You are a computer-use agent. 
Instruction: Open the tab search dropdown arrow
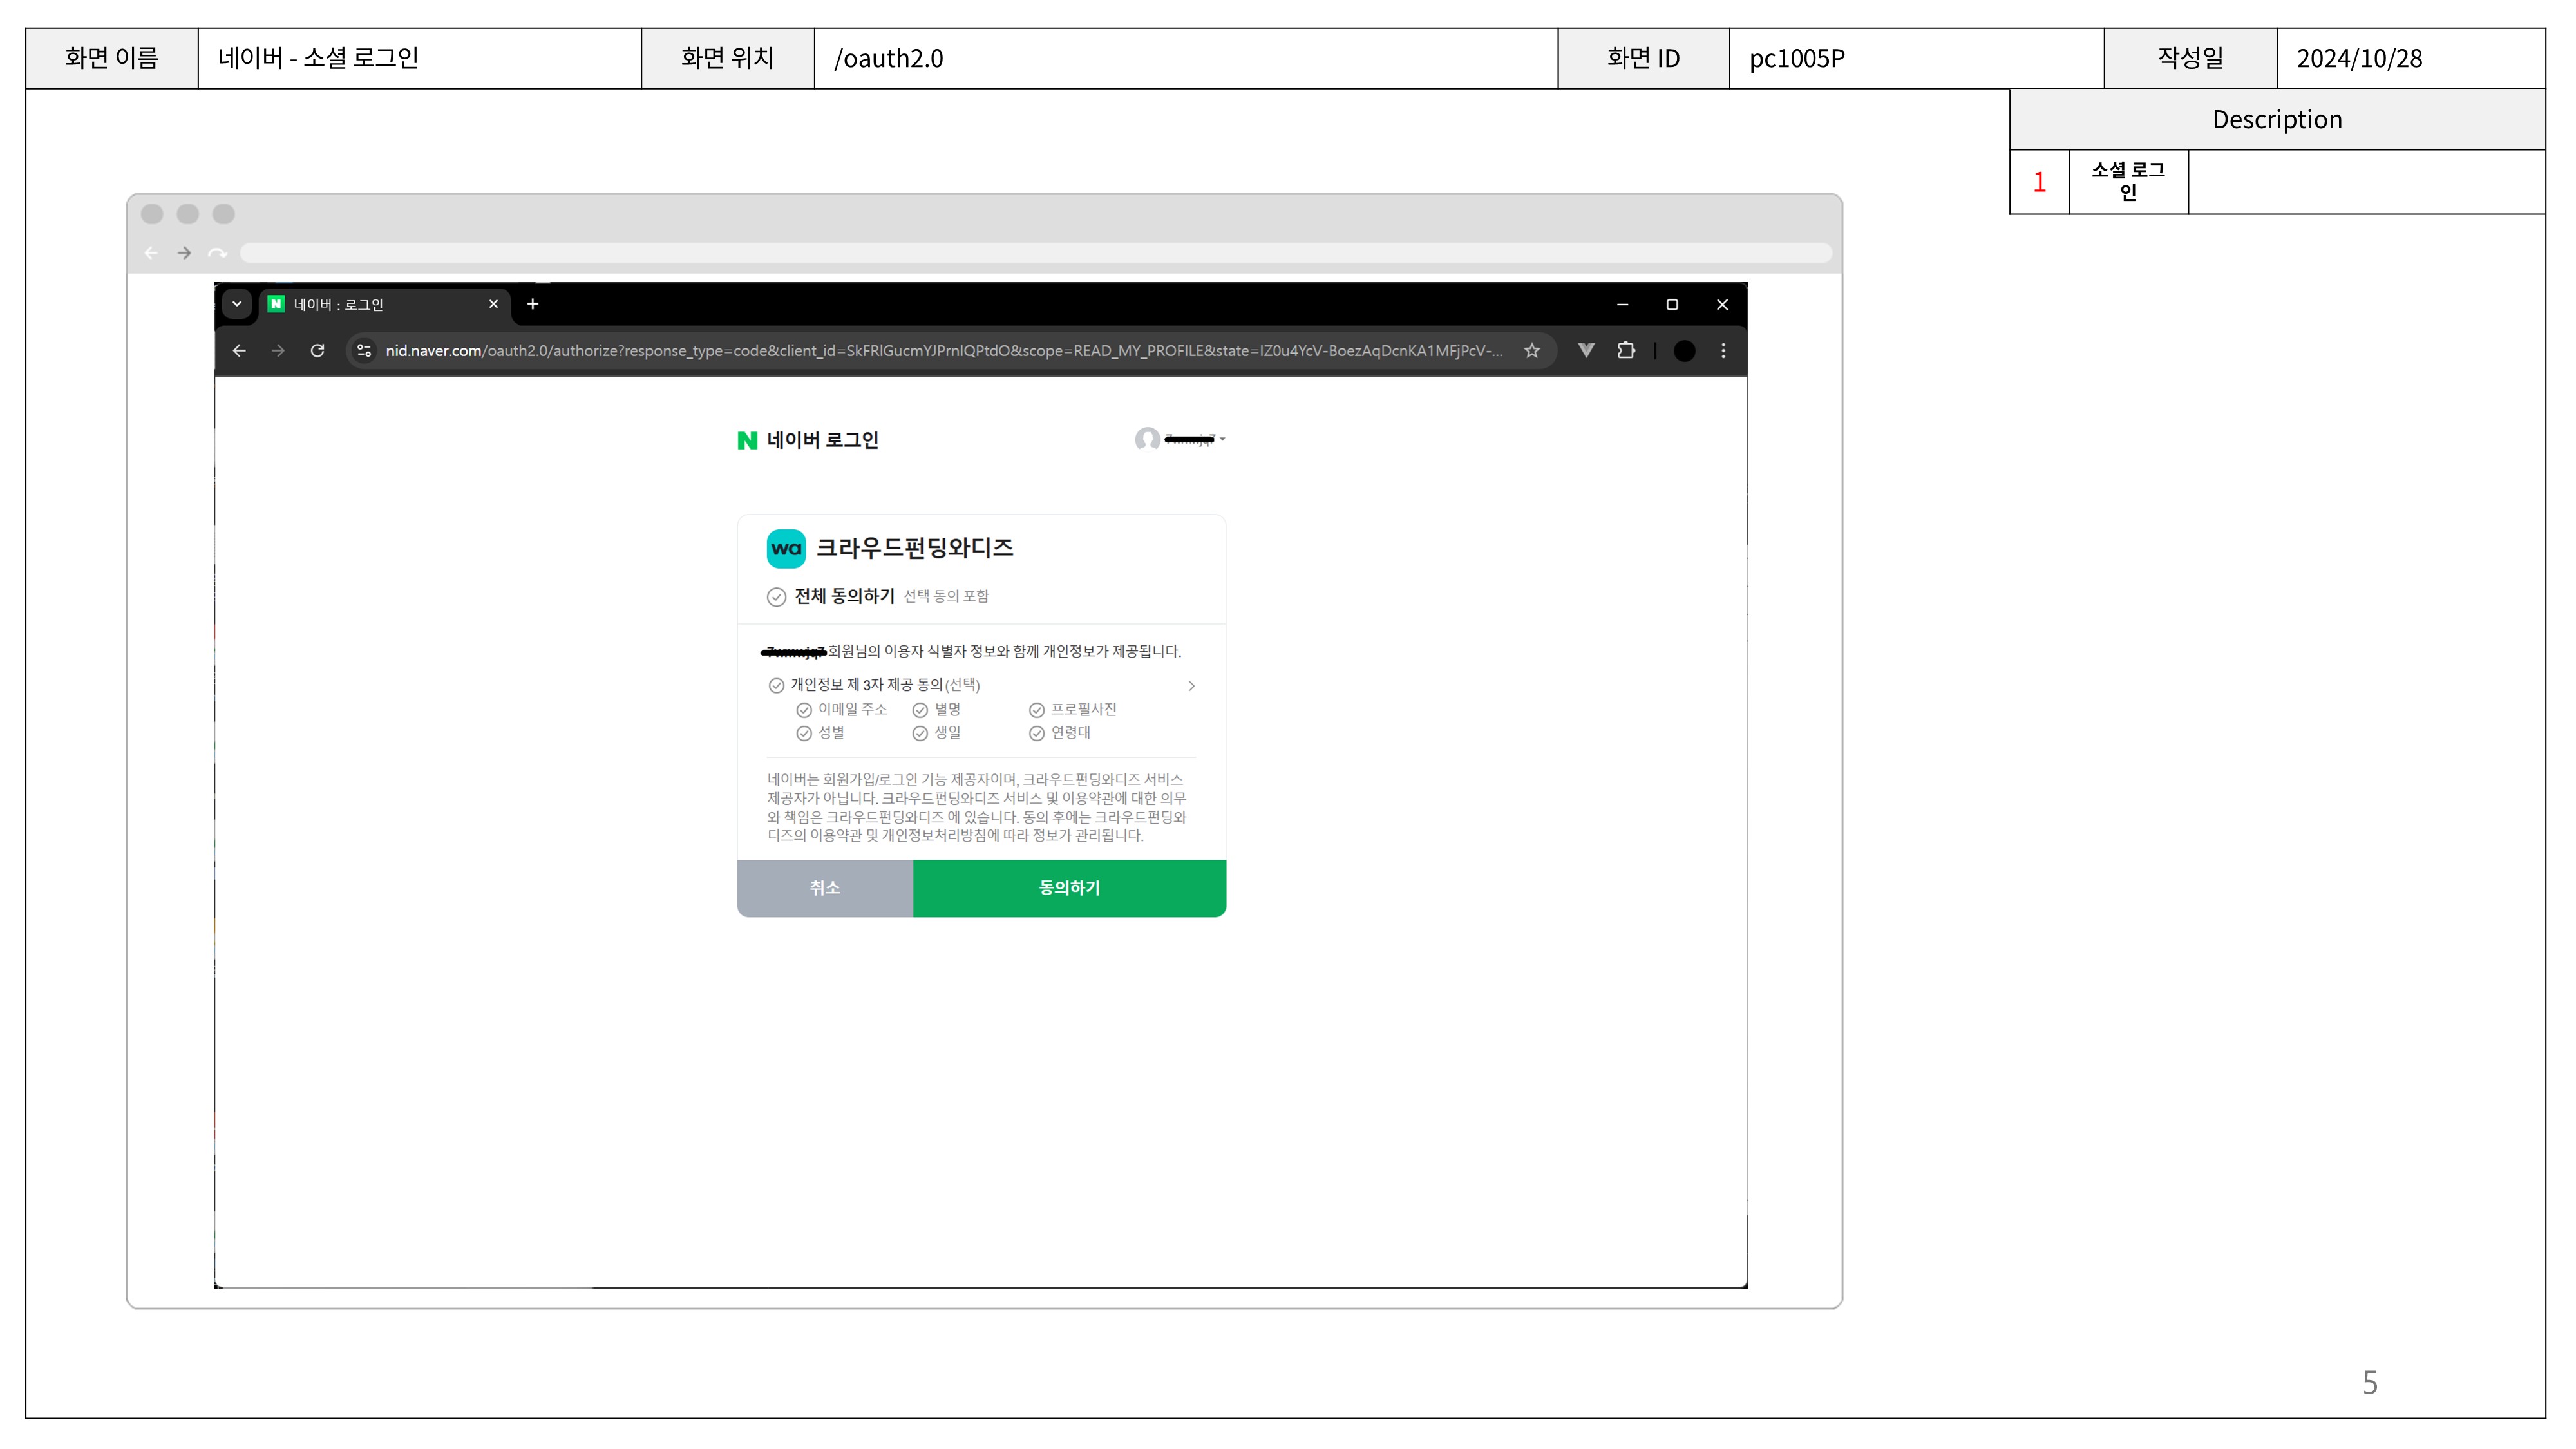point(237,304)
